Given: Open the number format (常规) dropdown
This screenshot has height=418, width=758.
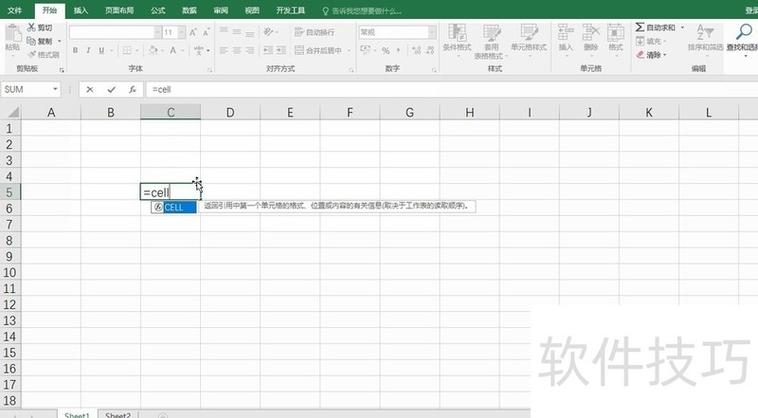Looking at the screenshot, I should 433,32.
